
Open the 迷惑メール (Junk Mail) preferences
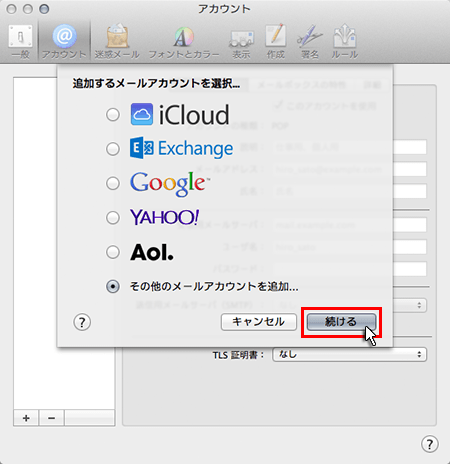click(117, 41)
